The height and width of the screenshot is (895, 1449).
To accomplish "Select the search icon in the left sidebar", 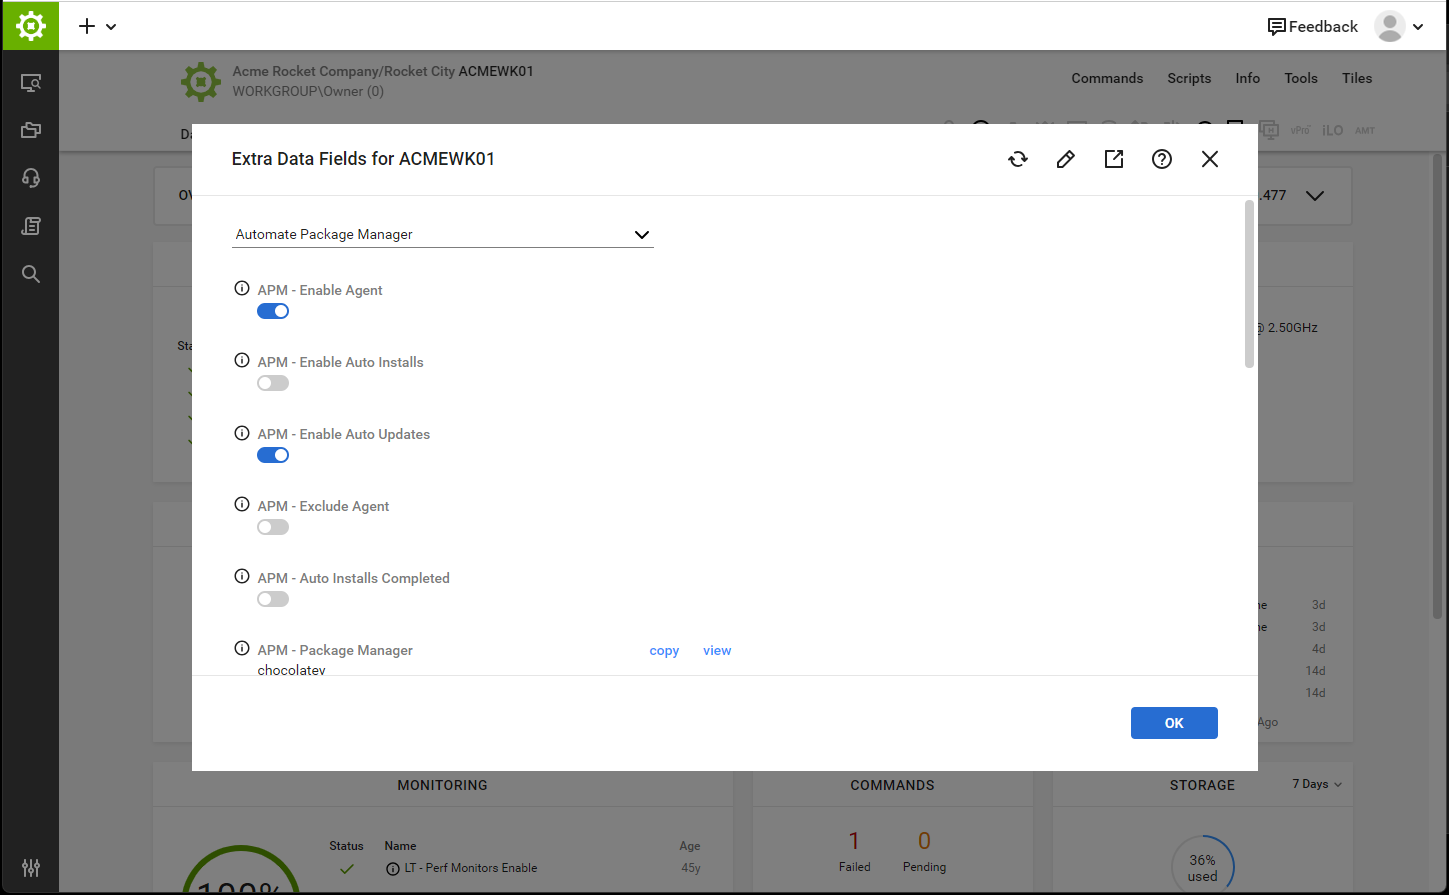I will coord(30,273).
